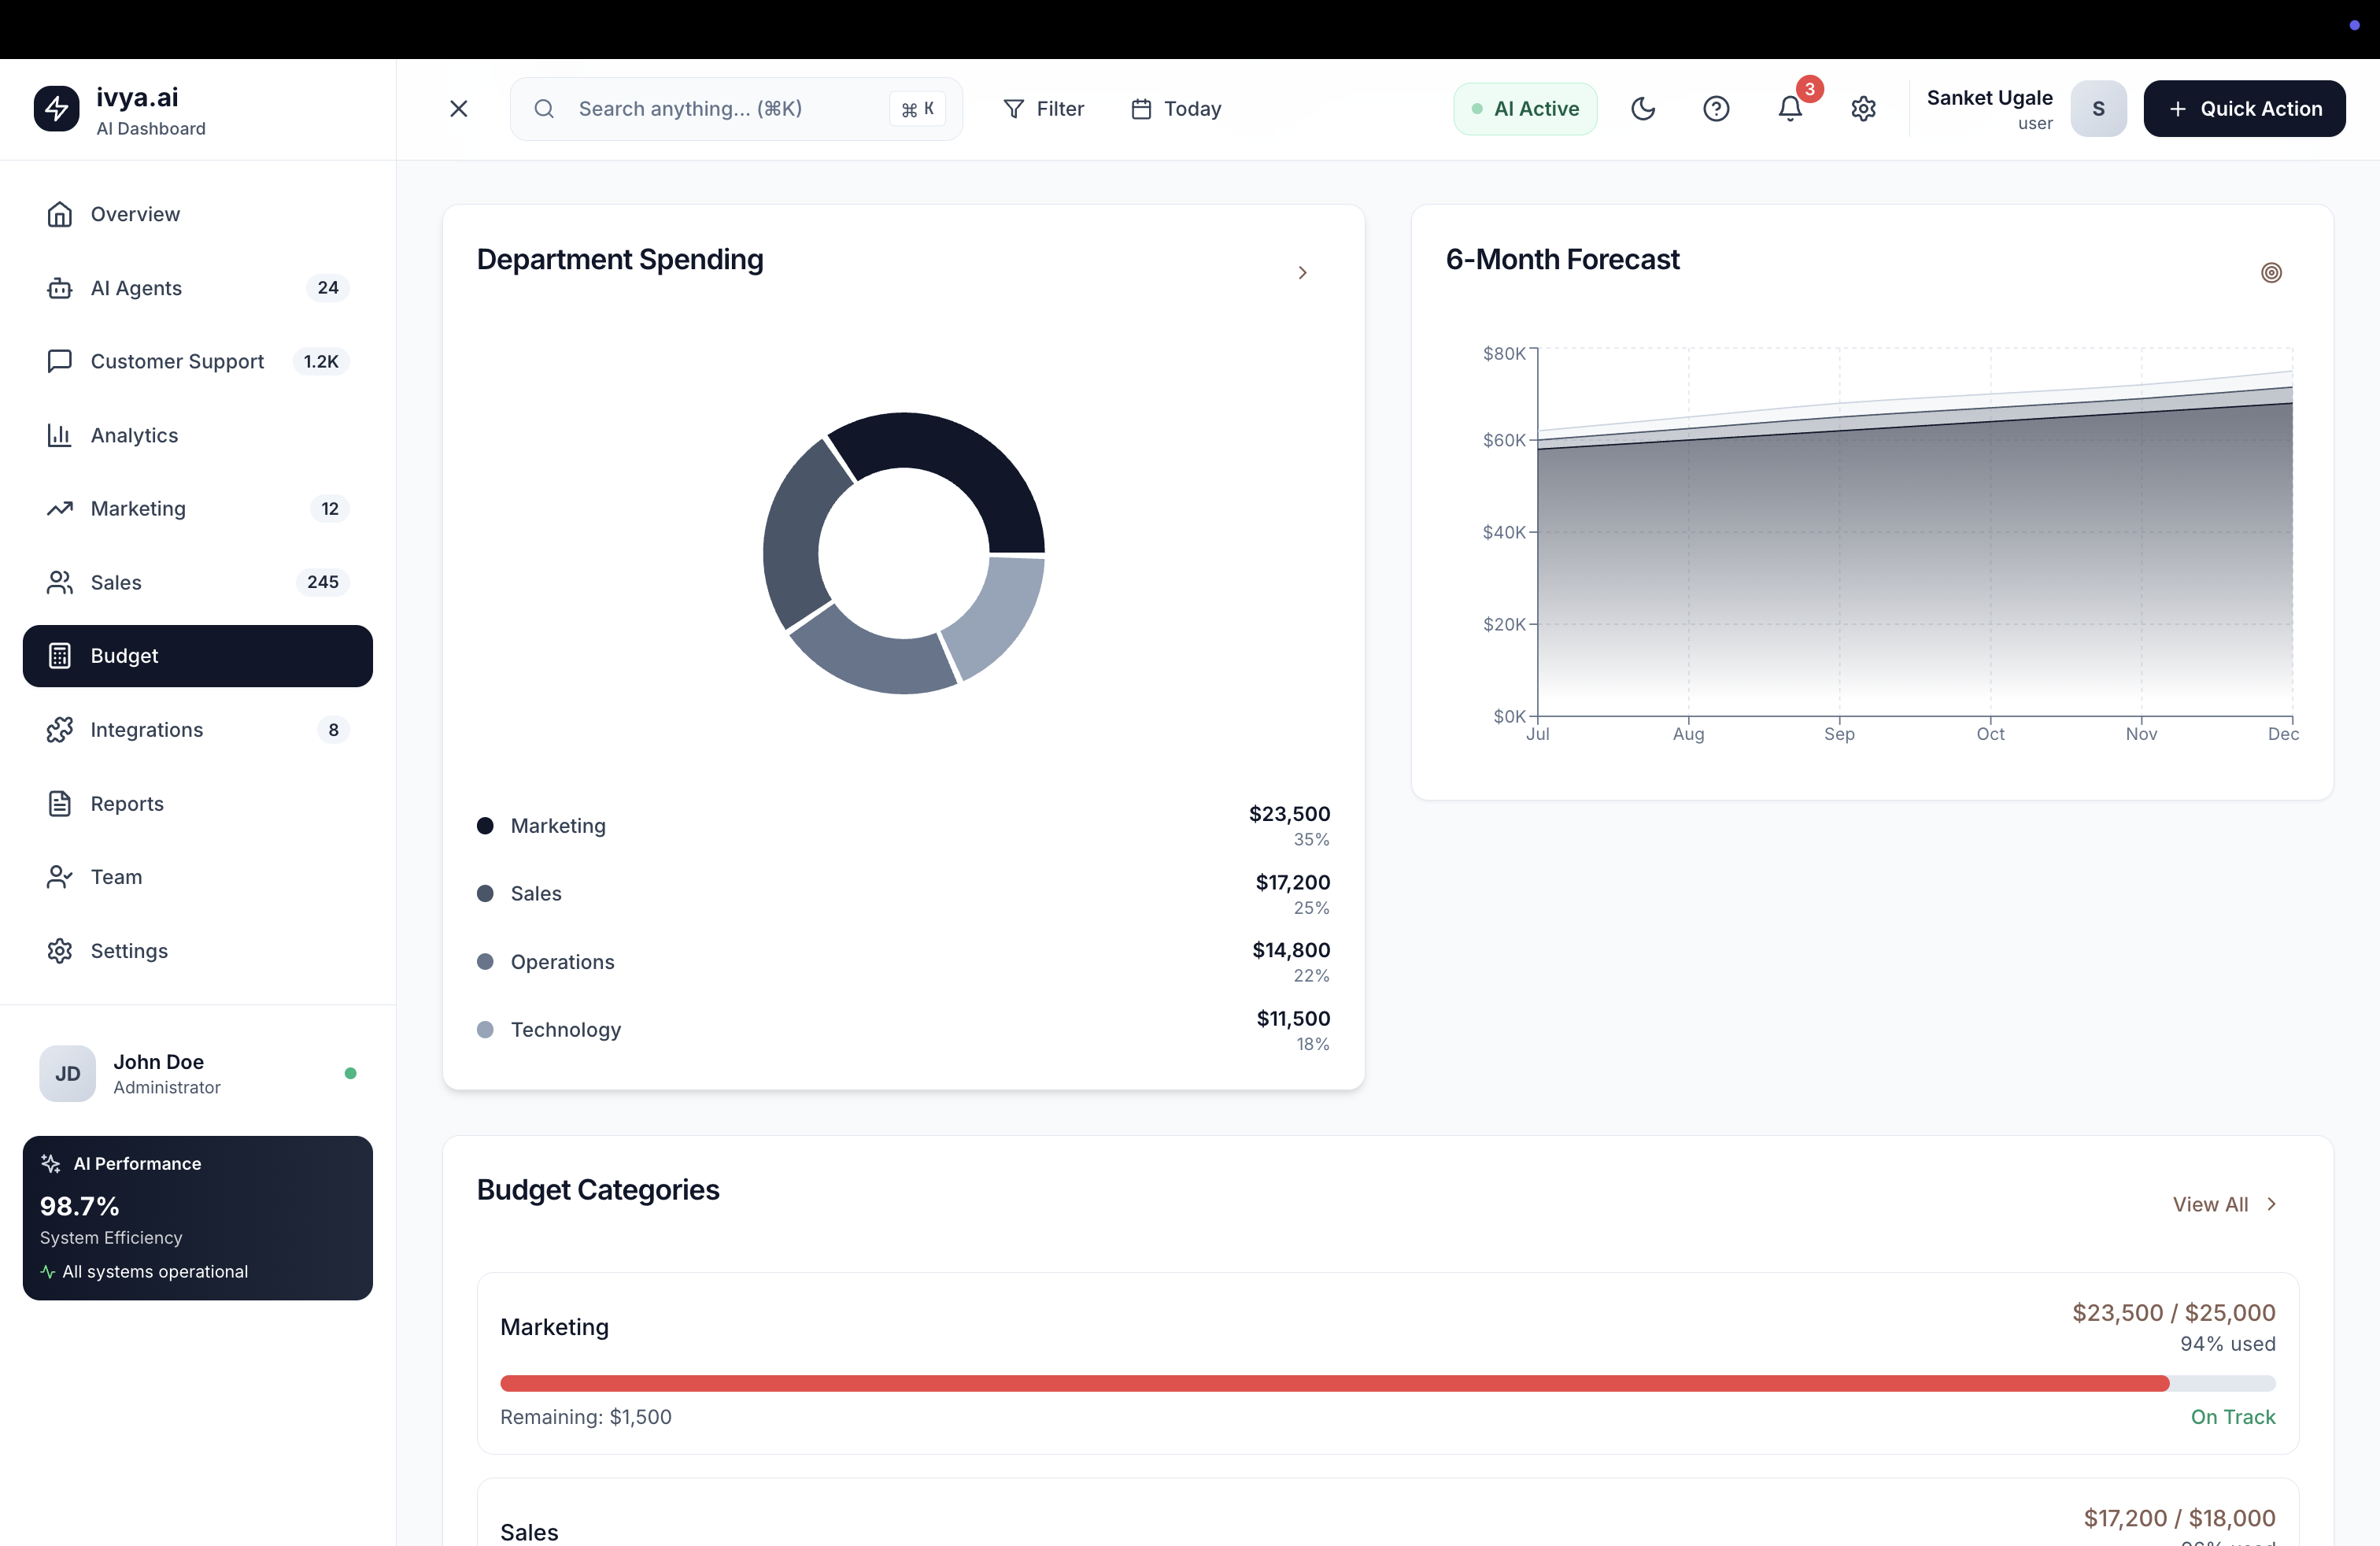Image resolution: width=2380 pixels, height=1546 pixels.
Task: Open settings gear icon in header
Action: click(1863, 109)
